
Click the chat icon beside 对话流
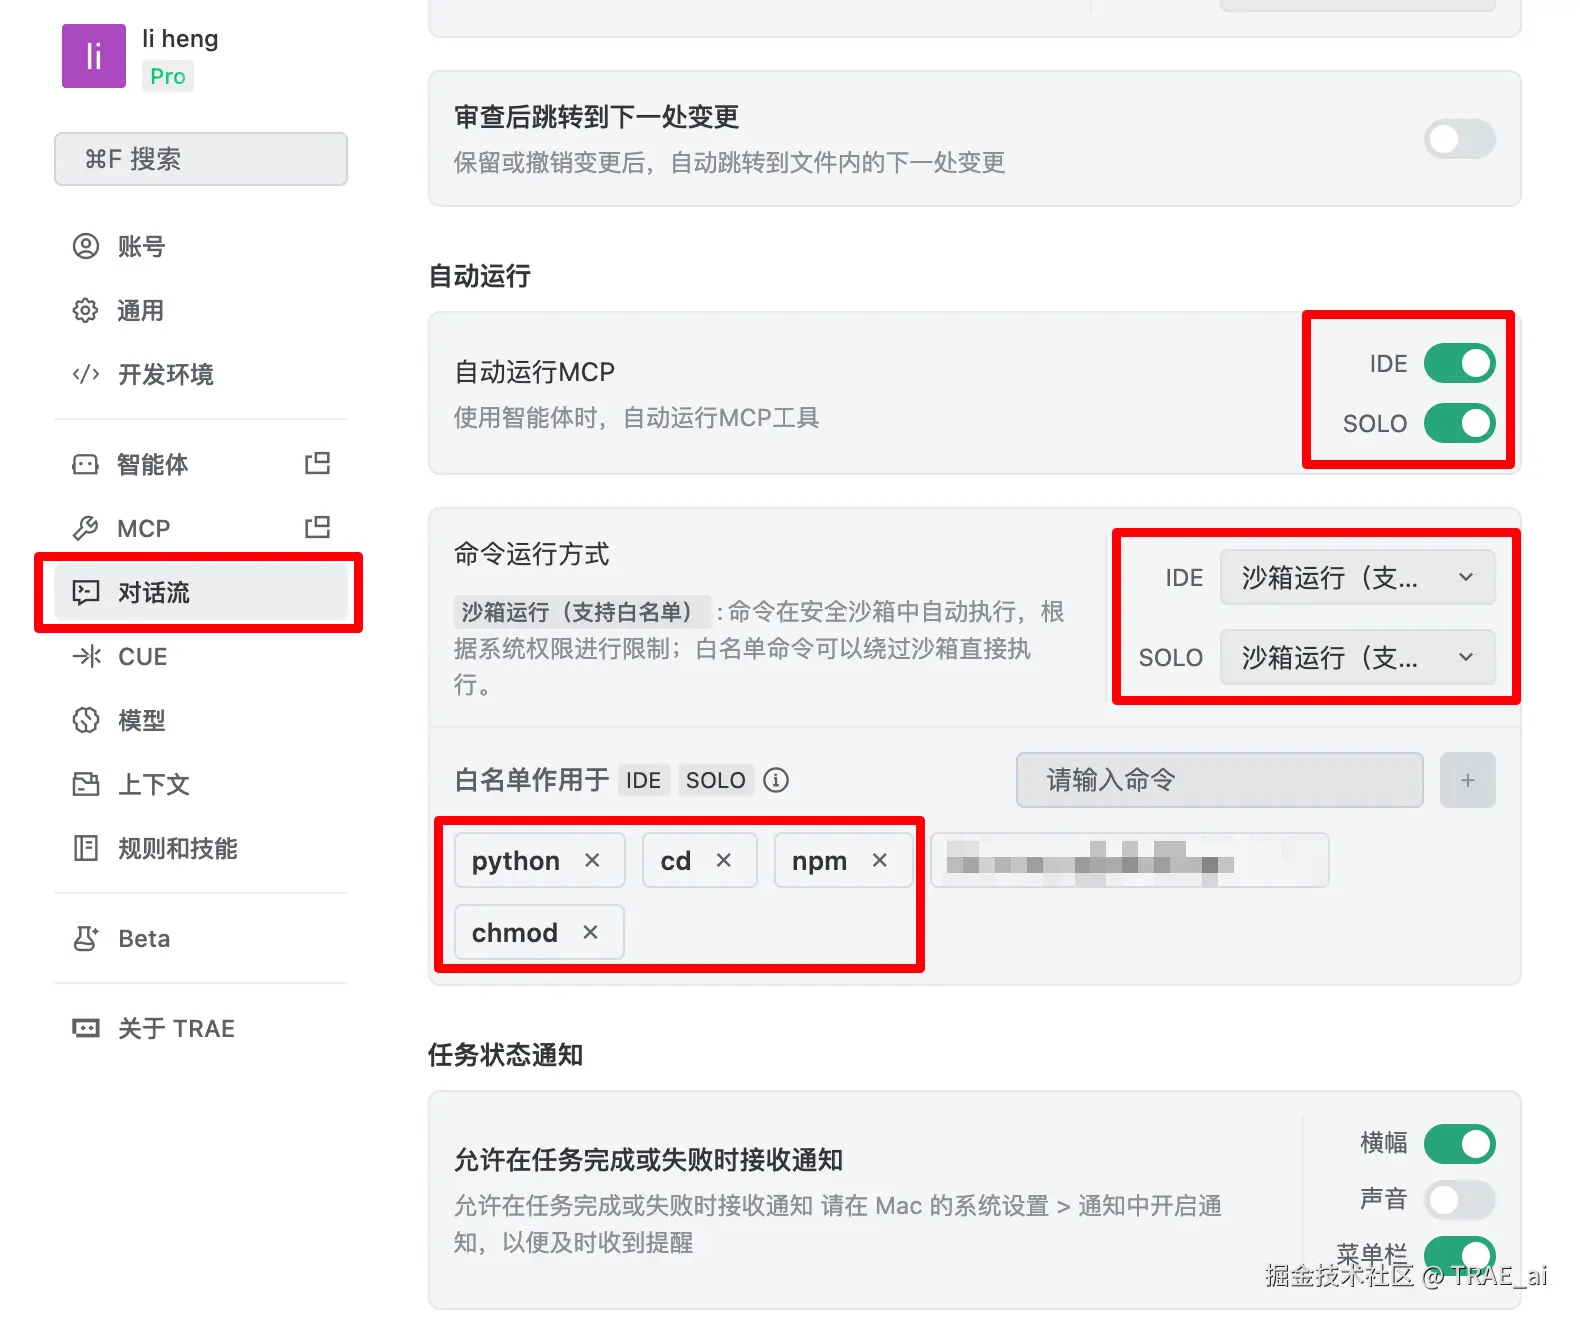tap(86, 592)
